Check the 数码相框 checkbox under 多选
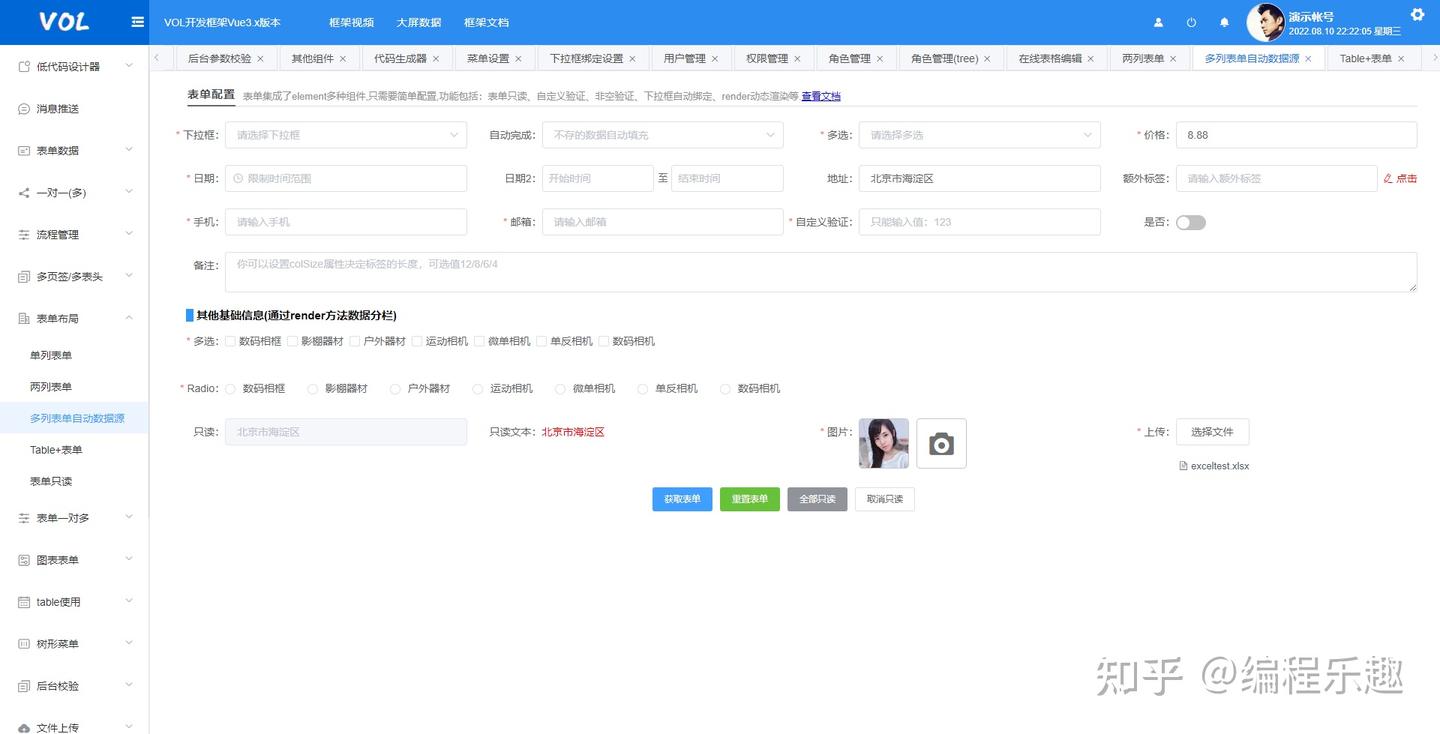 pos(230,341)
